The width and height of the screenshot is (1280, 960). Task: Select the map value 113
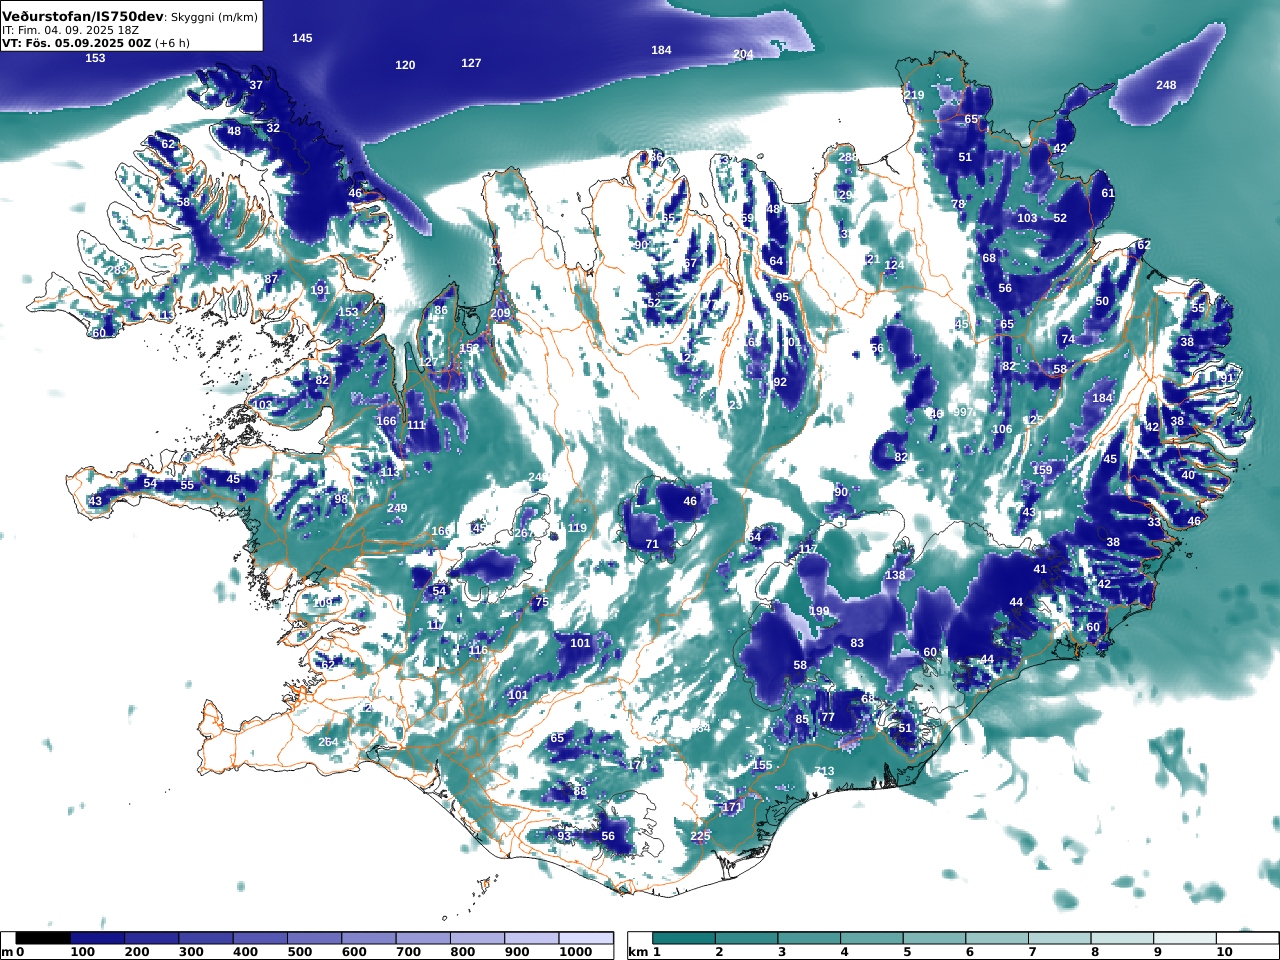click(390, 472)
